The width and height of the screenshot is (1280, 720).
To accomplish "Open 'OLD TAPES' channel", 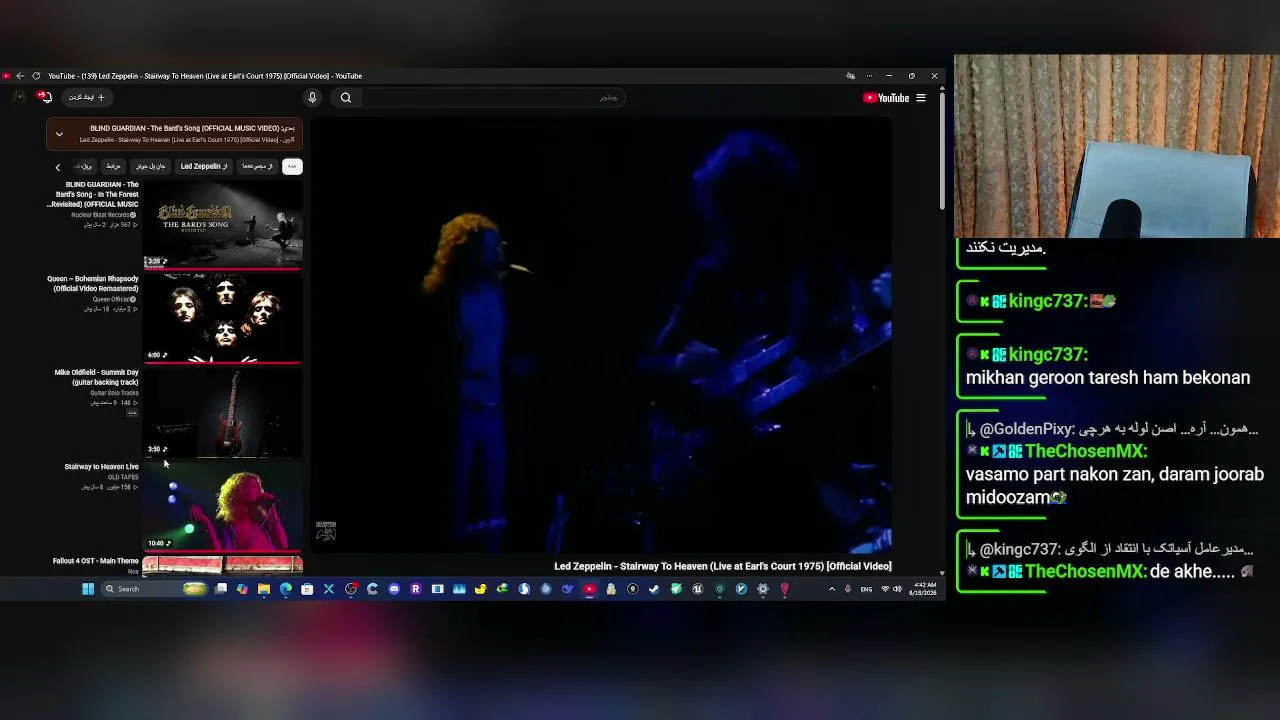I will point(123,478).
